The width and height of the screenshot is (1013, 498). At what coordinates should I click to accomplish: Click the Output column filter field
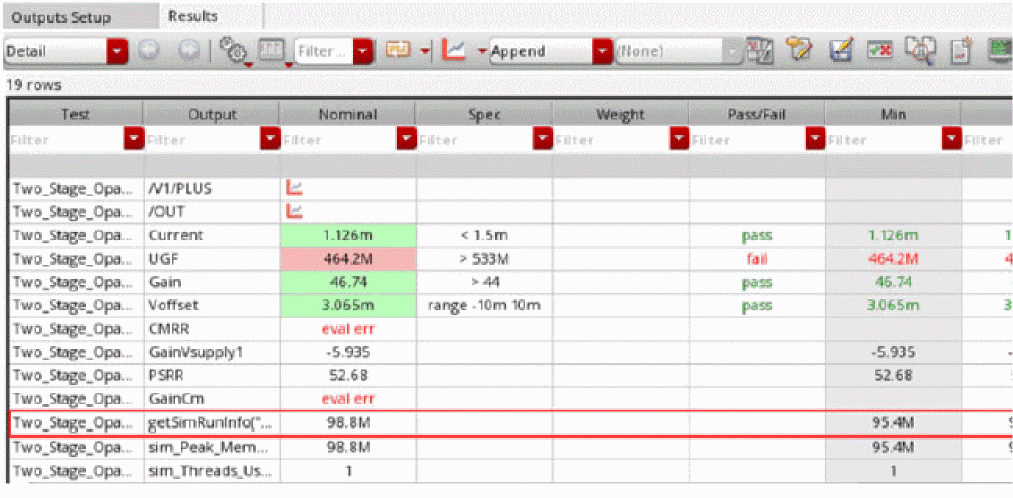201,140
